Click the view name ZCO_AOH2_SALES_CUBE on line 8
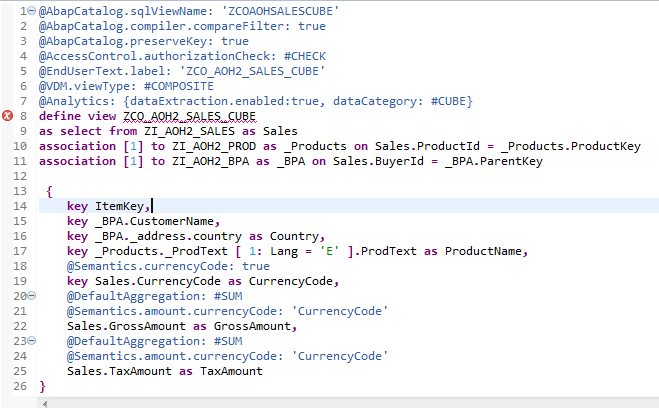 [x=189, y=116]
